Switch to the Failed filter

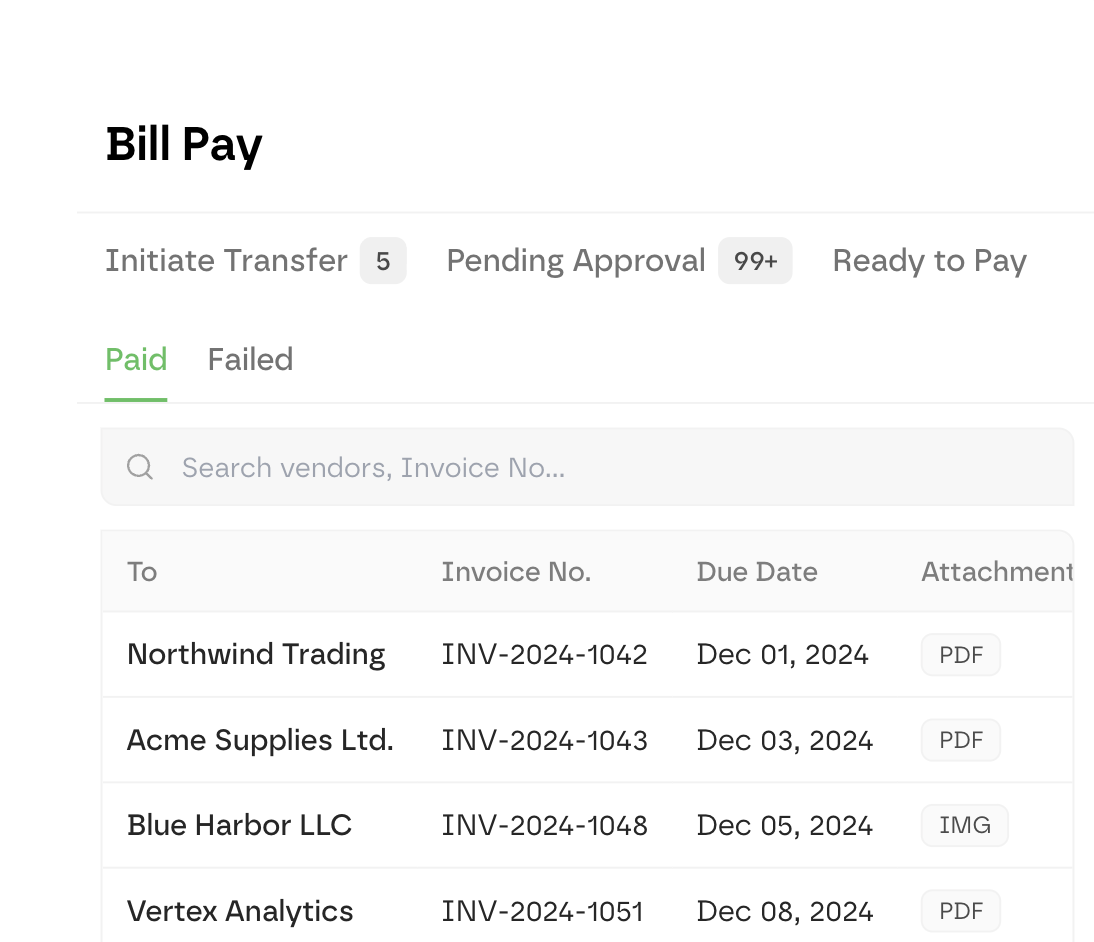(250, 359)
